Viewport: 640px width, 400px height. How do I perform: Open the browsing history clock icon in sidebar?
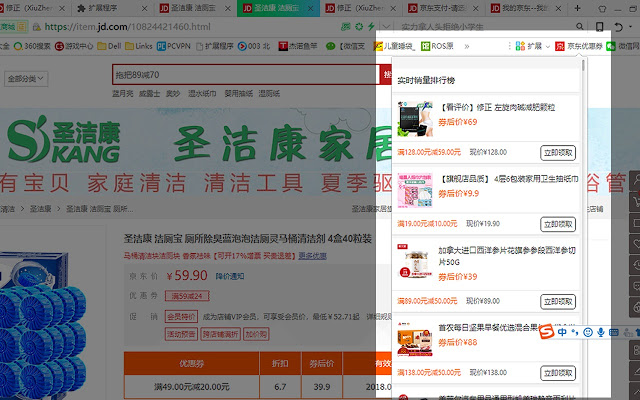click(x=635, y=265)
